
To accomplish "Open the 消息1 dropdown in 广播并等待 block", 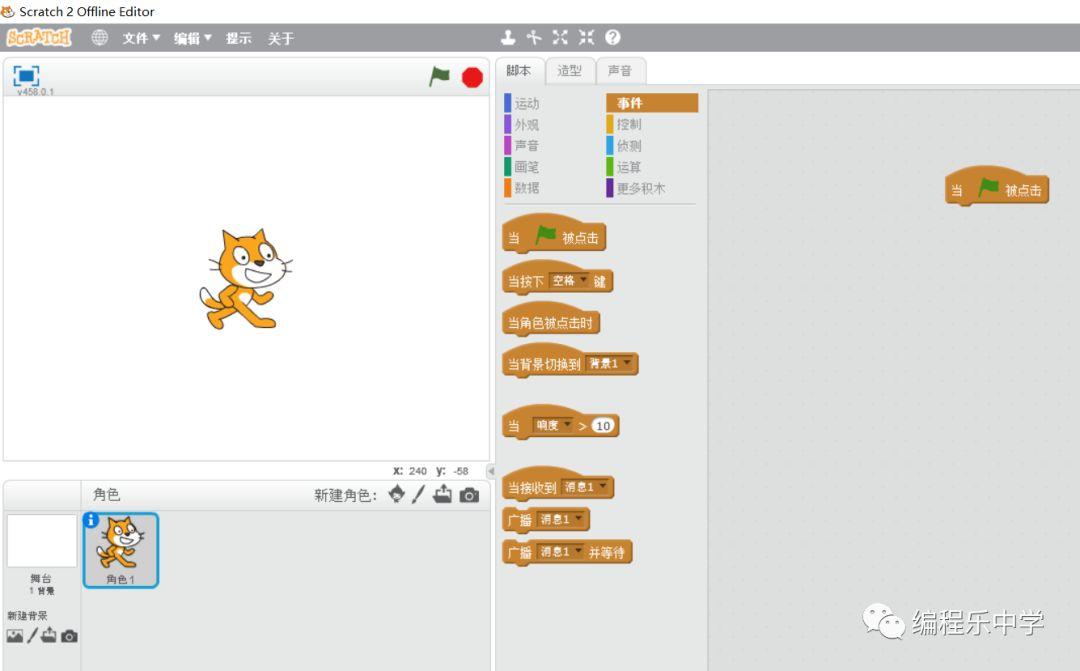I will pyautogui.click(x=561, y=552).
